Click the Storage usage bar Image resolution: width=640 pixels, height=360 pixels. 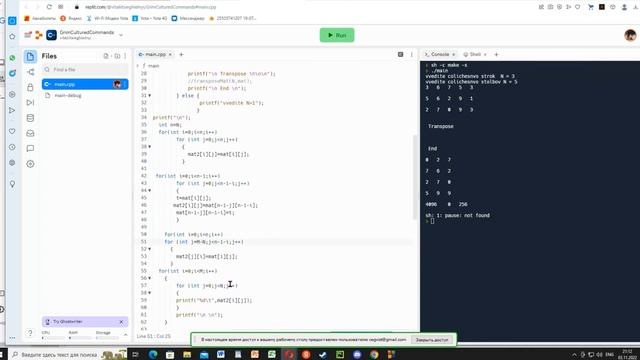pyautogui.click(x=107, y=338)
